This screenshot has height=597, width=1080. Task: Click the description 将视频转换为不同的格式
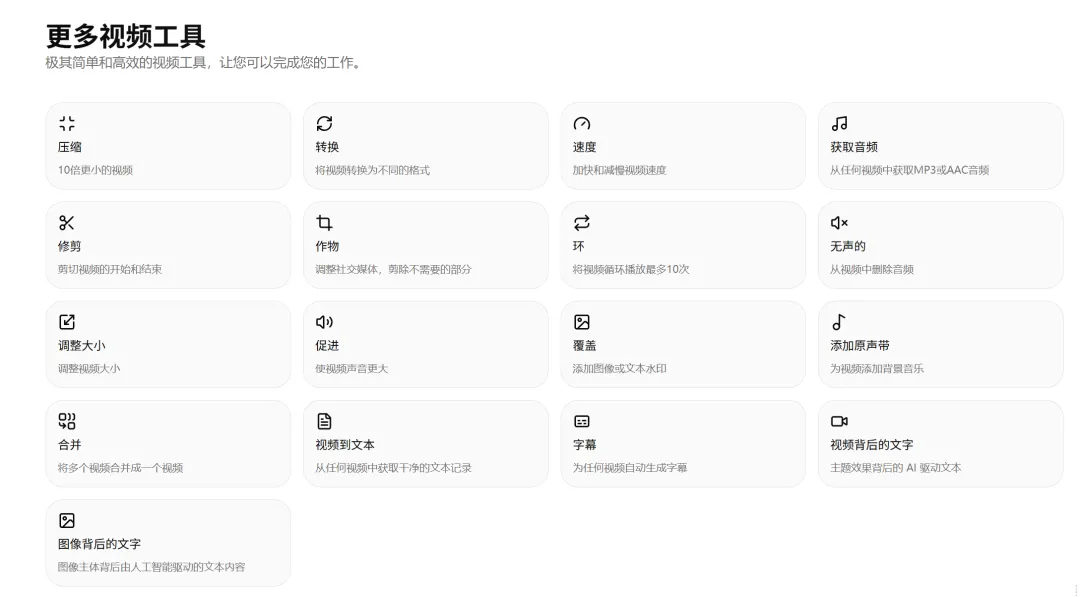[373, 170]
